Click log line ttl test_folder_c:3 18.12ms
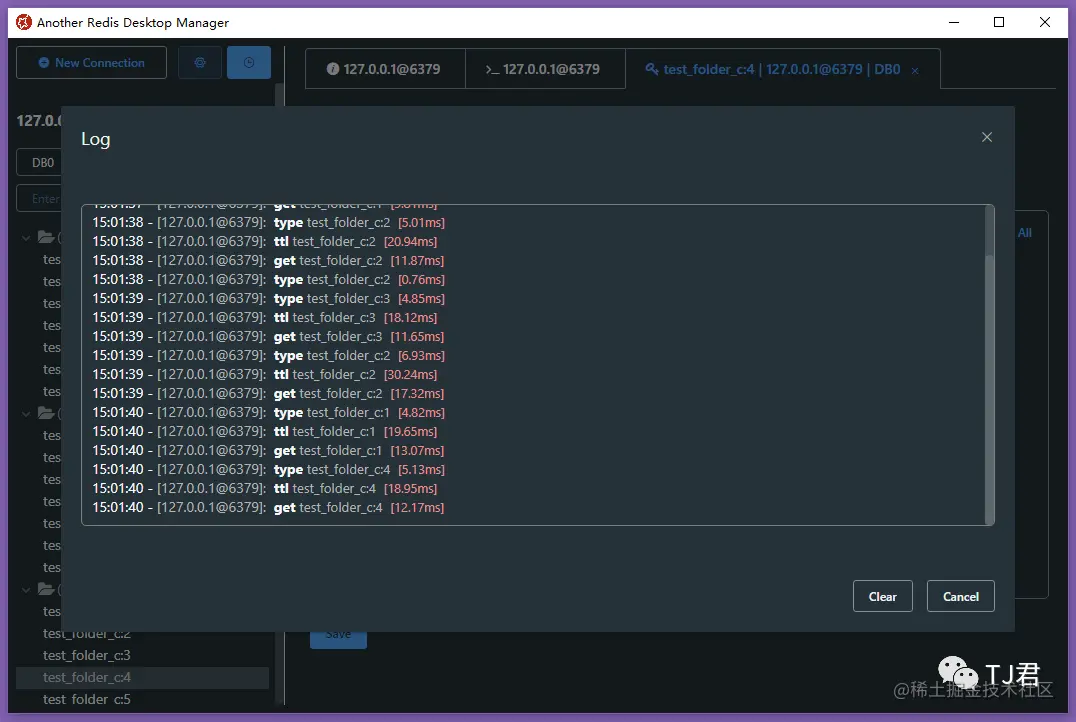Image resolution: width=1076 pixels, height=722 pixels. click(x=265, y=318)
